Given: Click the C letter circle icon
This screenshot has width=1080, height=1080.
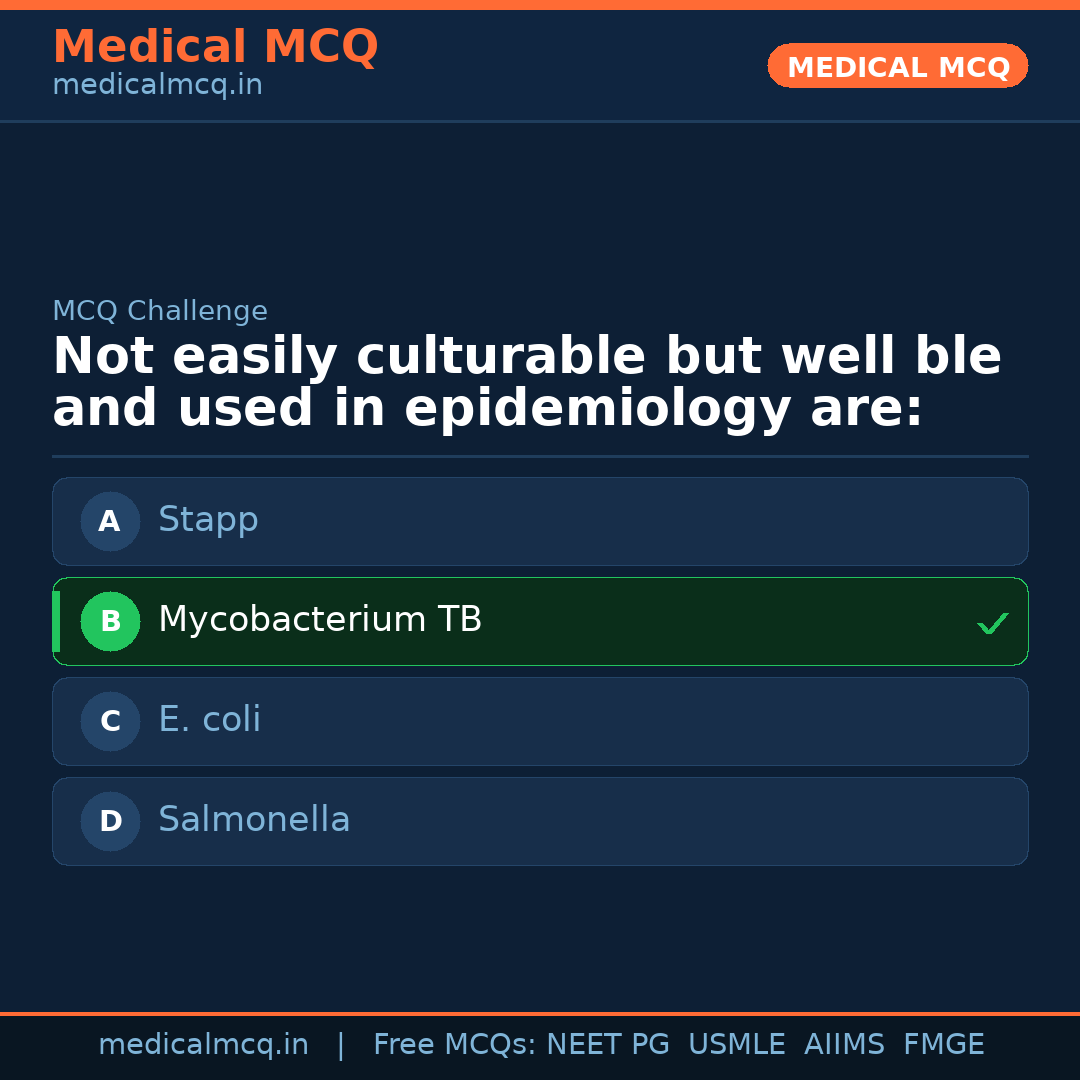Looking at the screenshot, I should [110, 721].
